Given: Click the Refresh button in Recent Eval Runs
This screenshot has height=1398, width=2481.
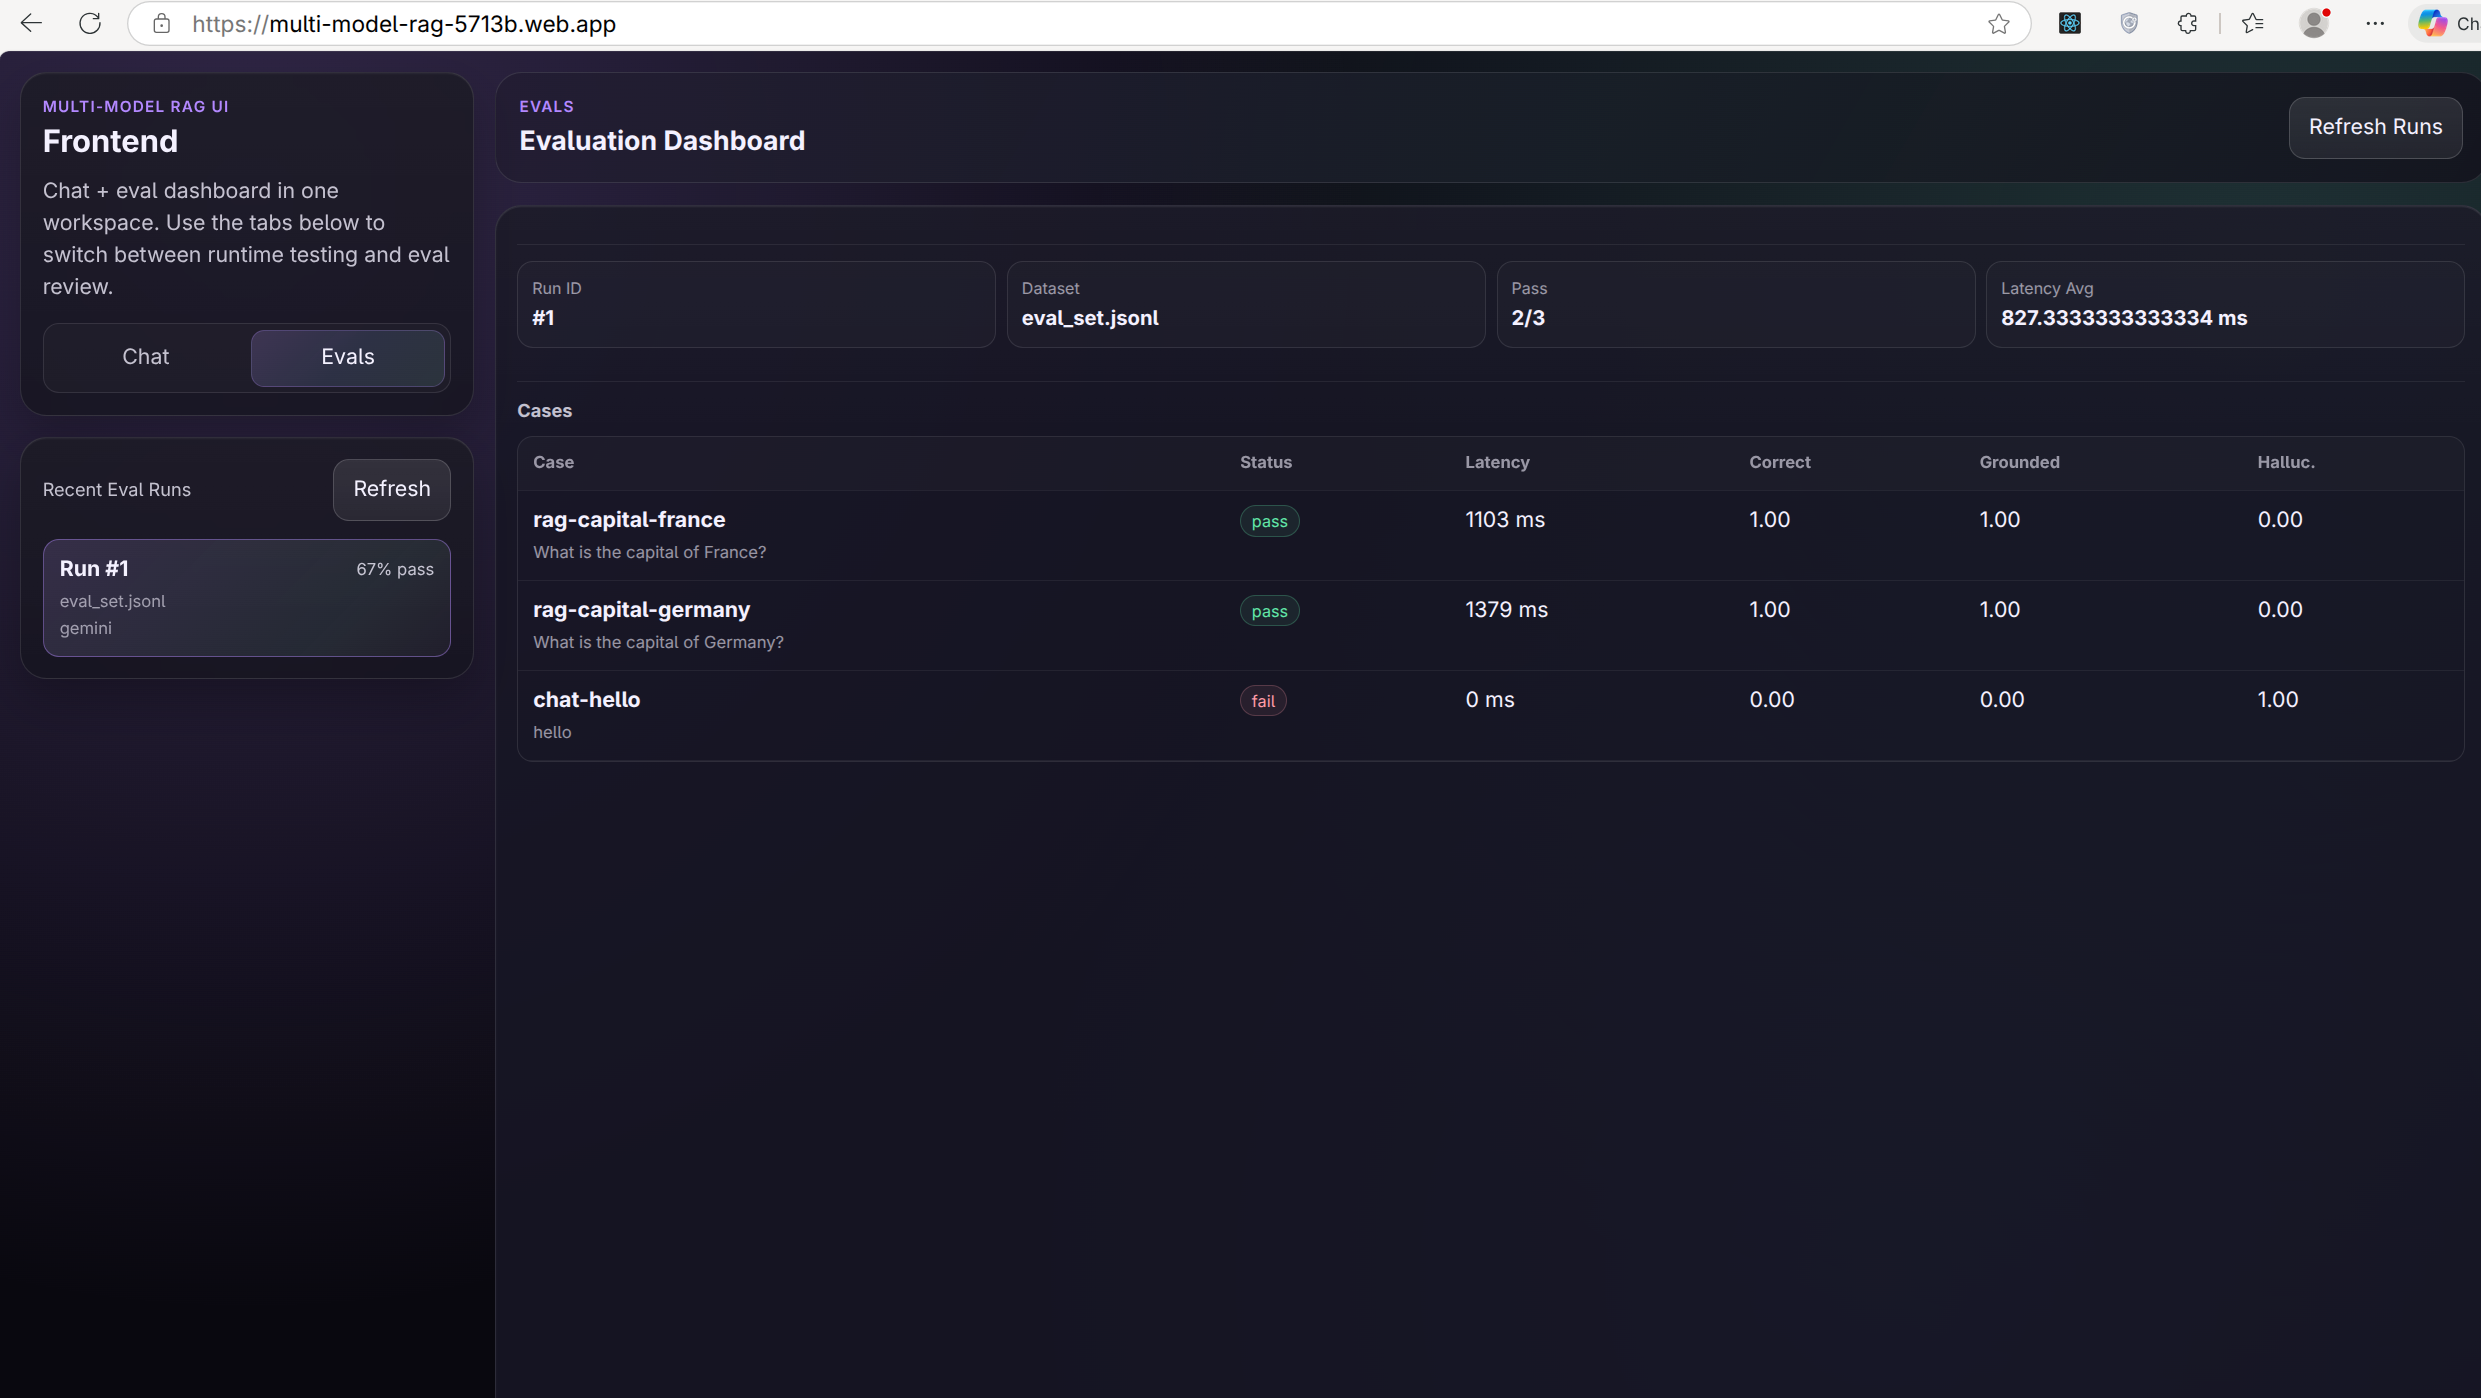Looking at the screenshot, I should [392, 489].
